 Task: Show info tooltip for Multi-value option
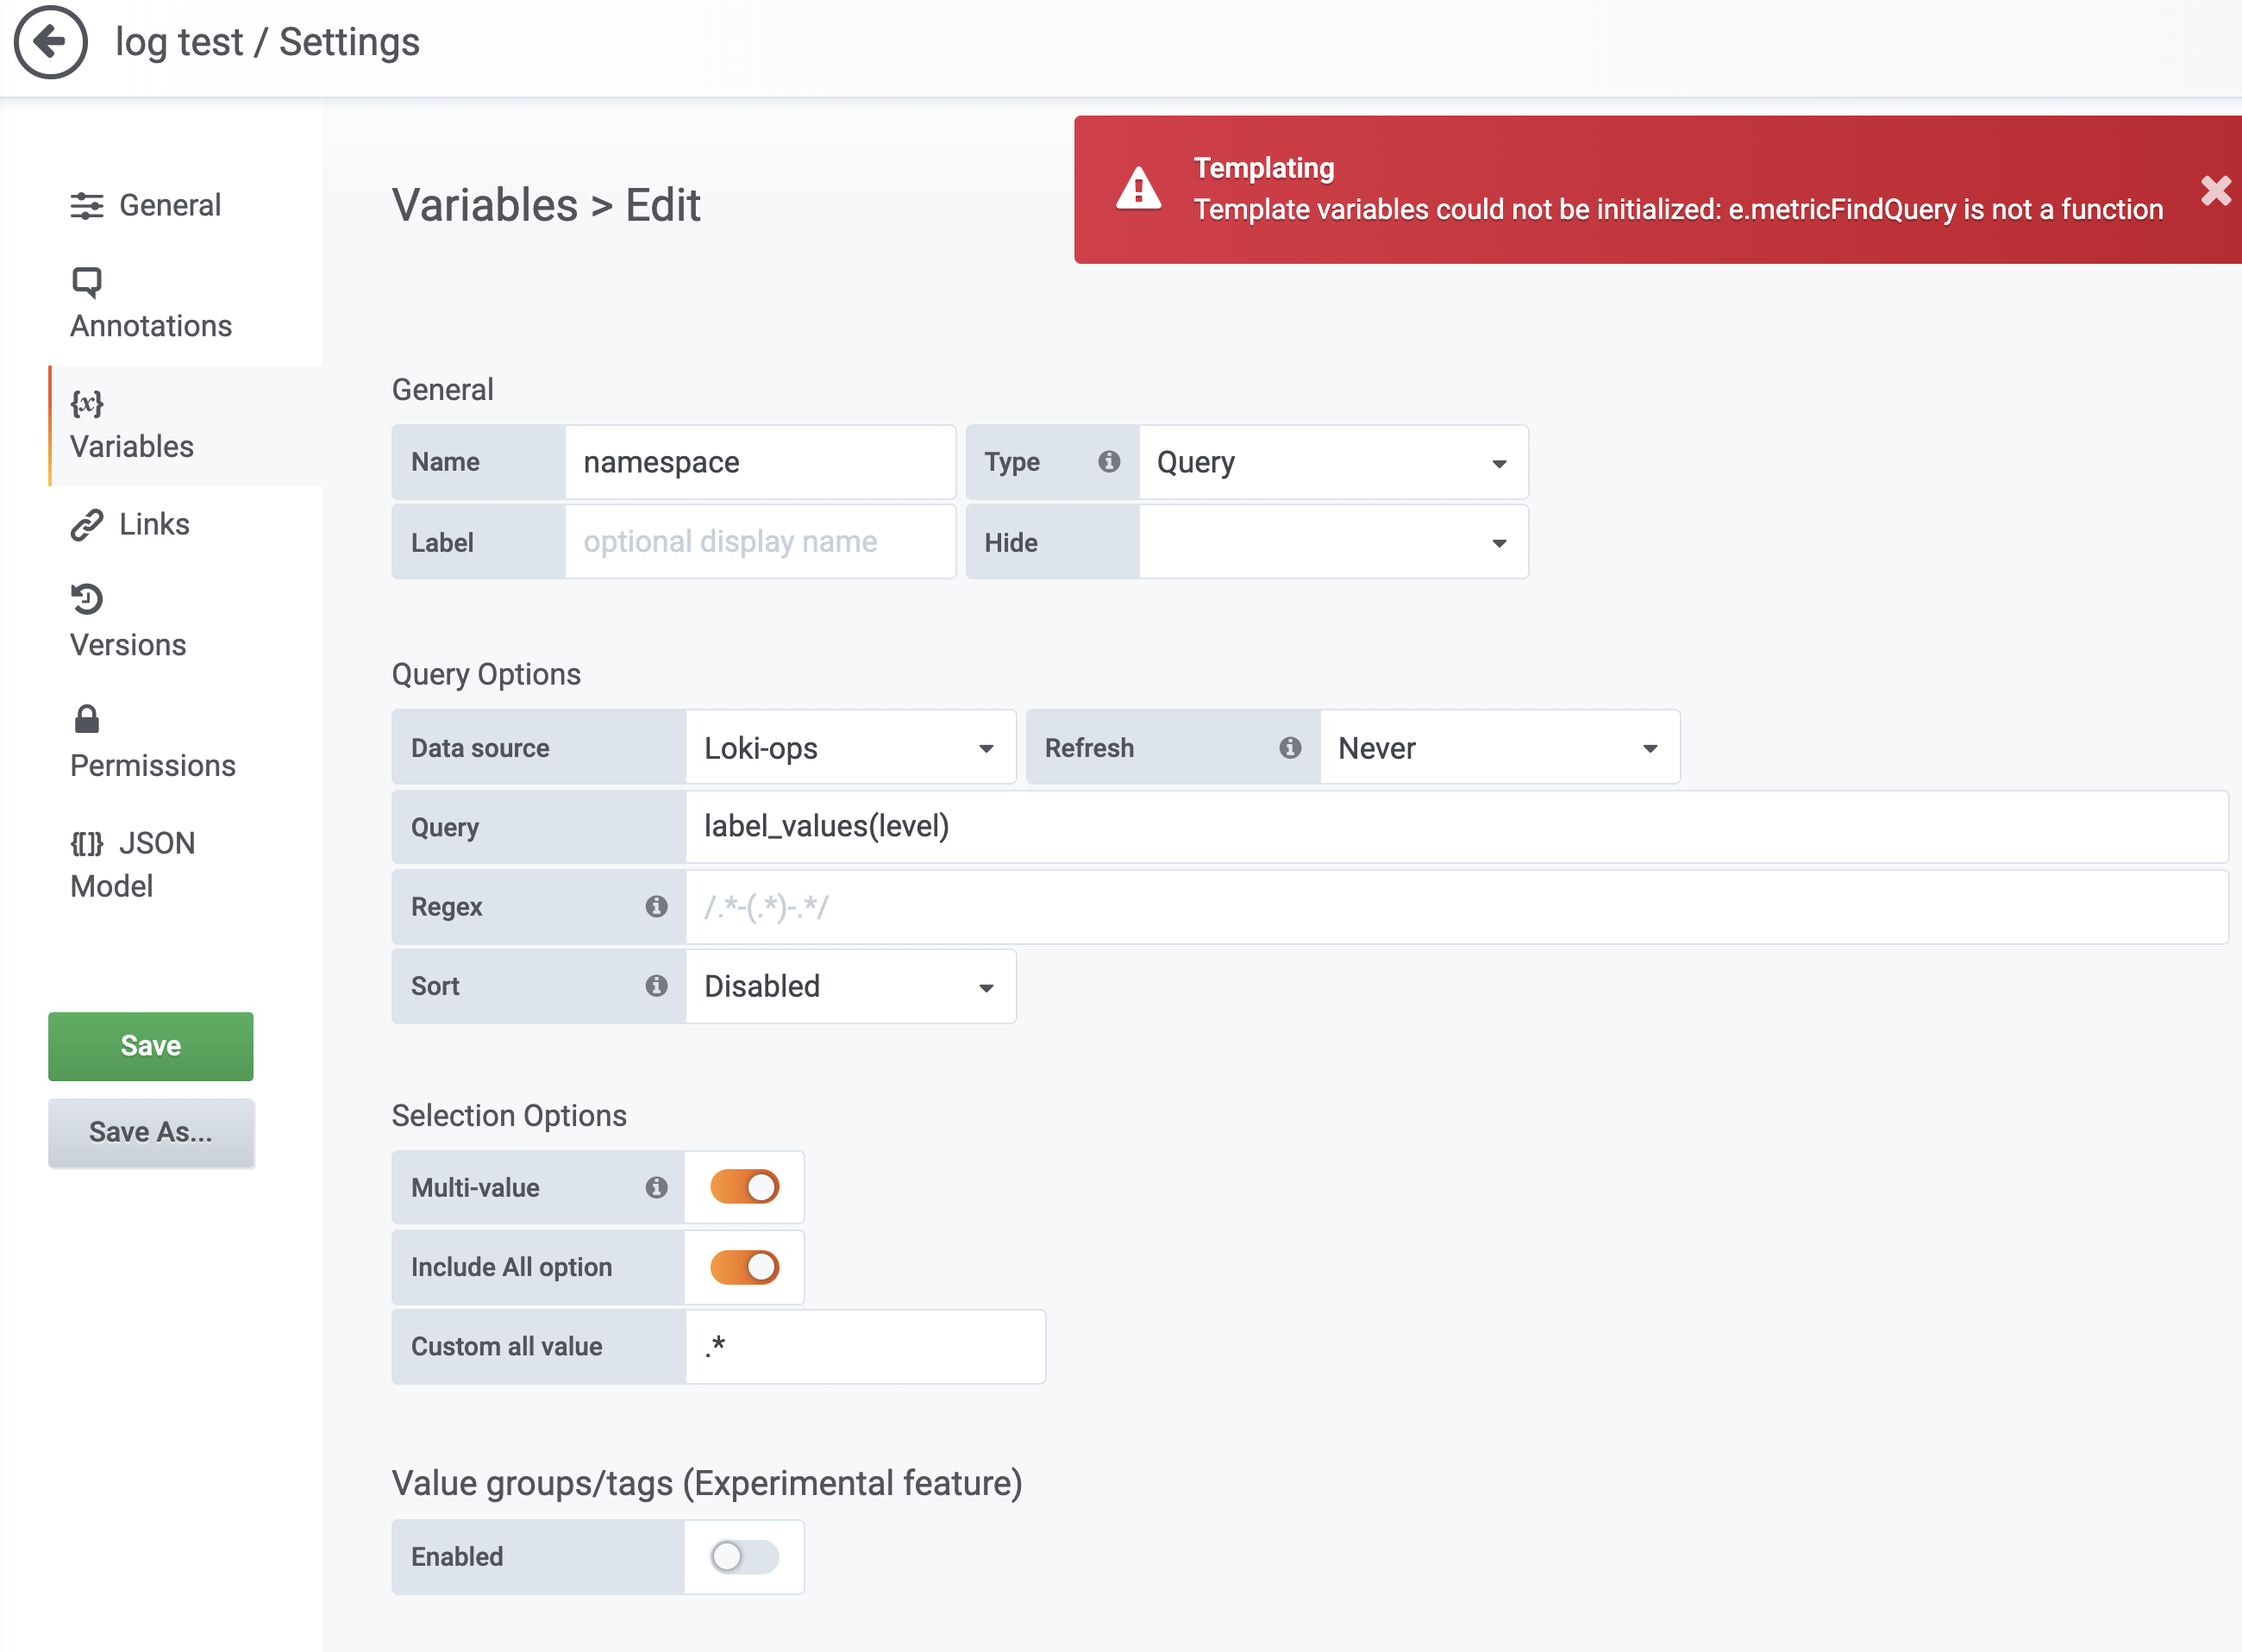656,1187
